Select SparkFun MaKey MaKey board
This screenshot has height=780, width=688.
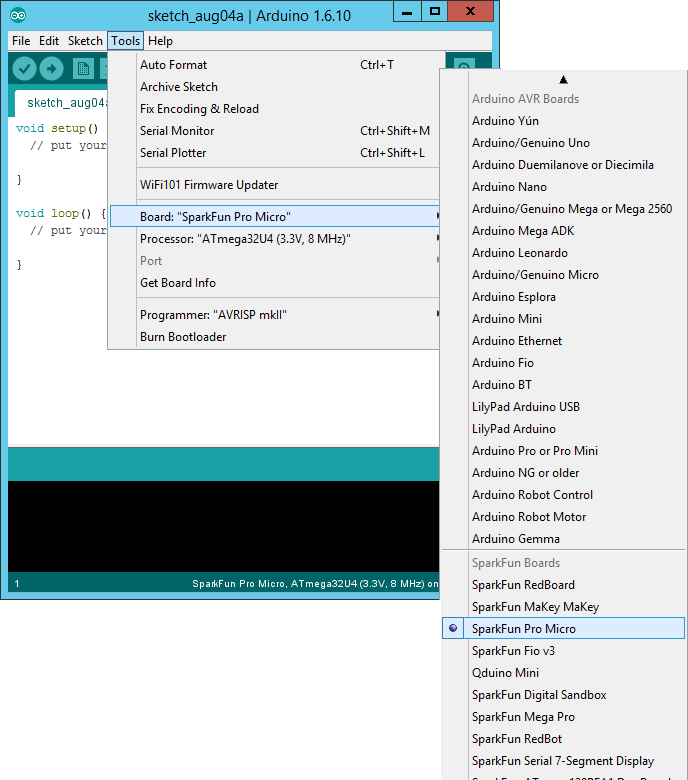coord(563,606)
